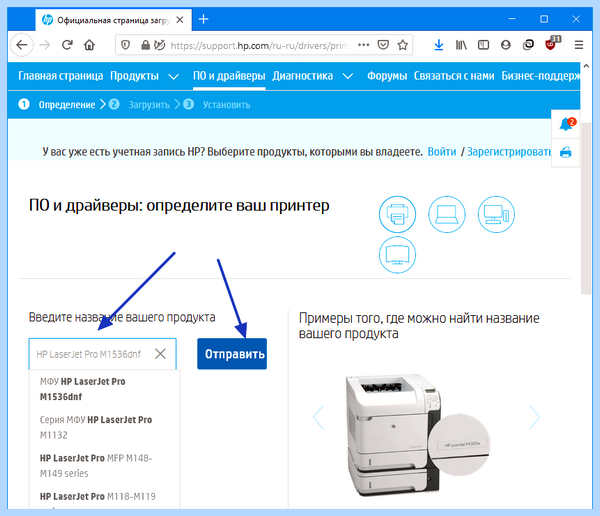
Task: Close the HP support tab
Action: pos(179,20)
